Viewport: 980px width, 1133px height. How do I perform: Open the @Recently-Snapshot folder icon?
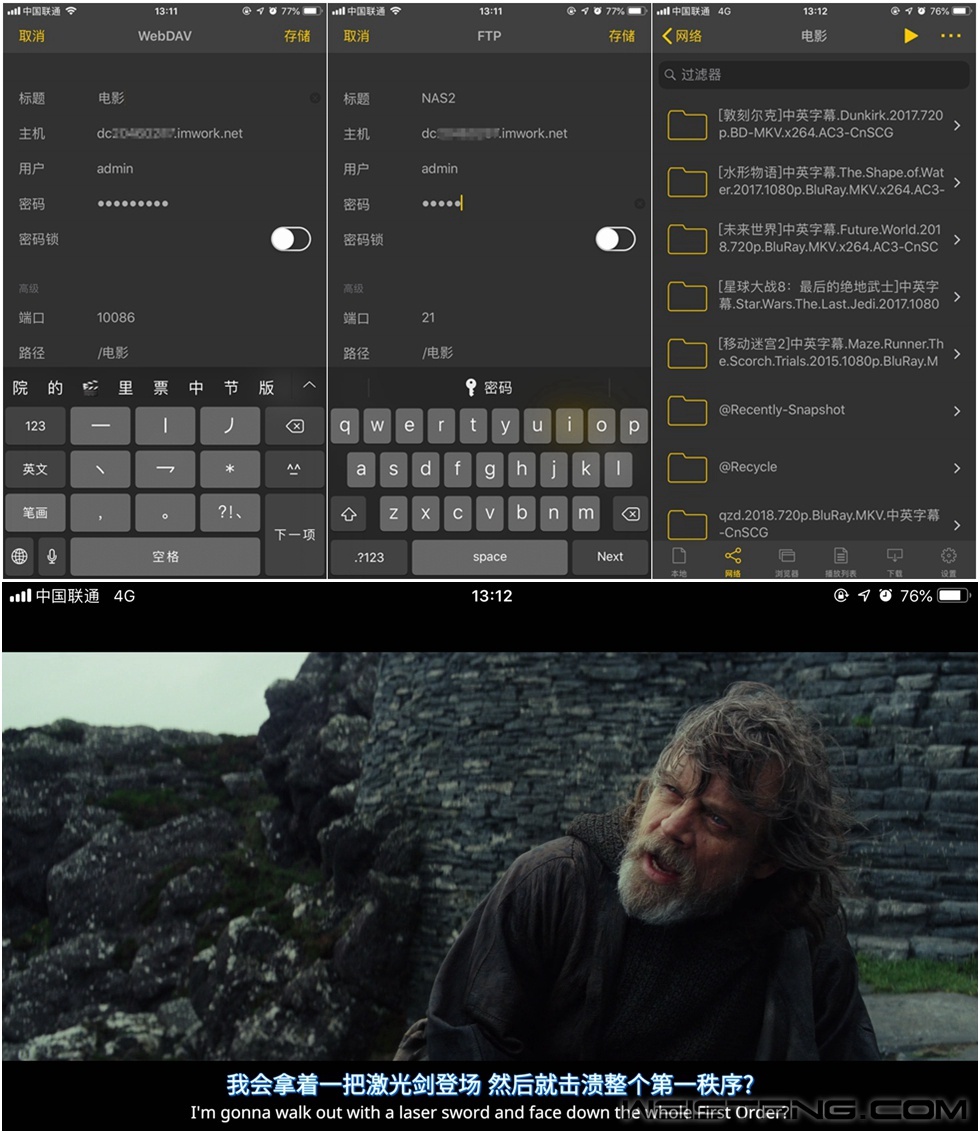tap(687, 410)
